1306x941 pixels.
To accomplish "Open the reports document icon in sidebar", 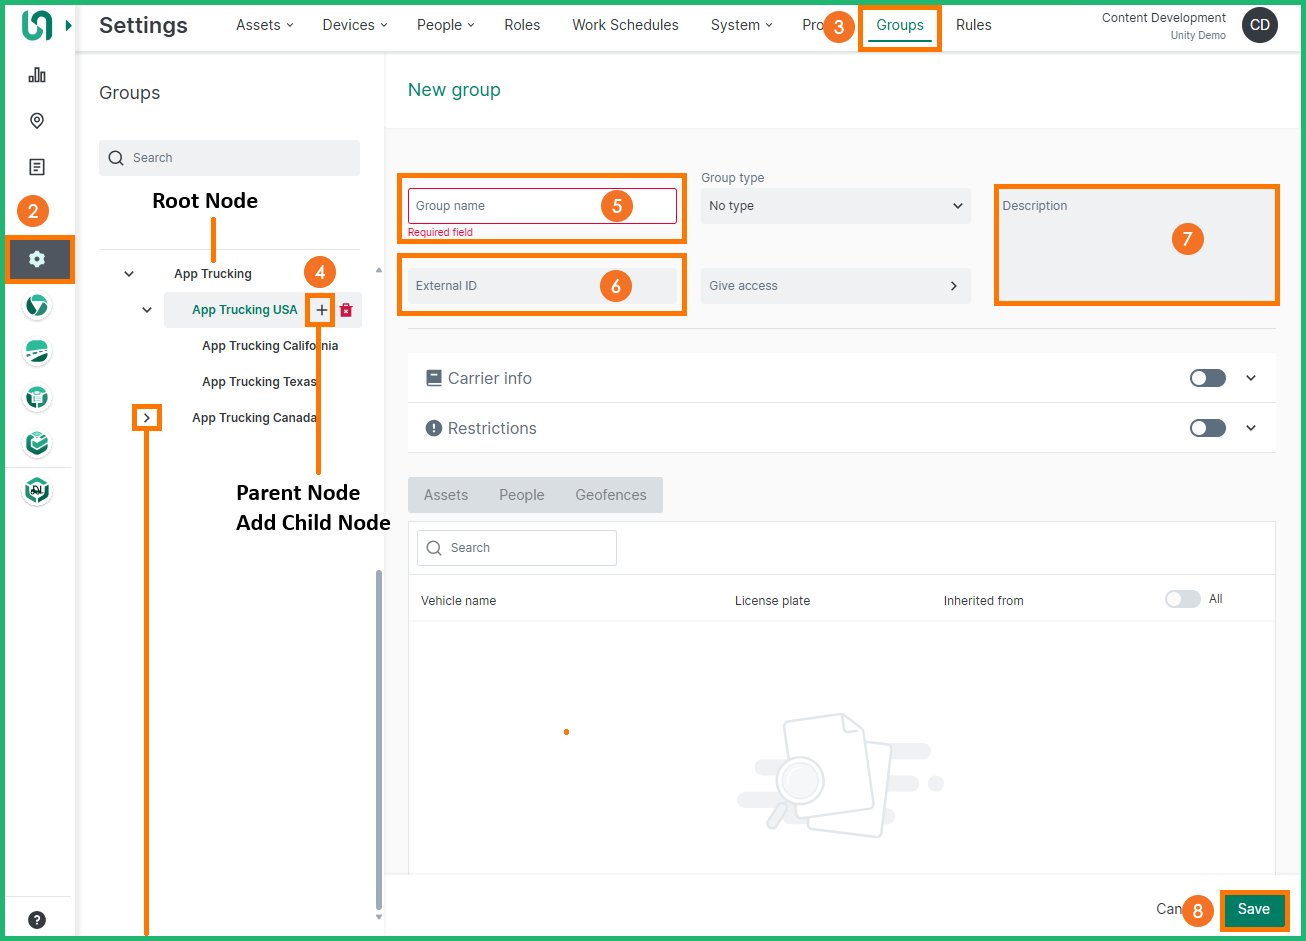I will pos(37,167).
